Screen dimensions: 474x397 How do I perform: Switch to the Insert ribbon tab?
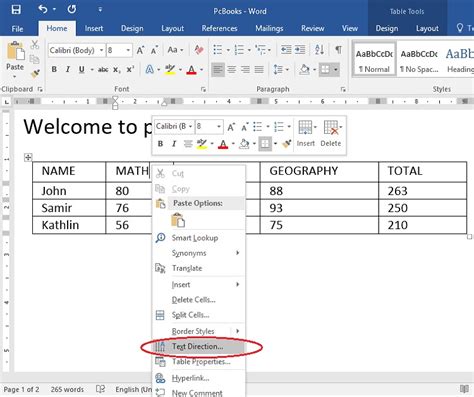click(x=94, y=28)
